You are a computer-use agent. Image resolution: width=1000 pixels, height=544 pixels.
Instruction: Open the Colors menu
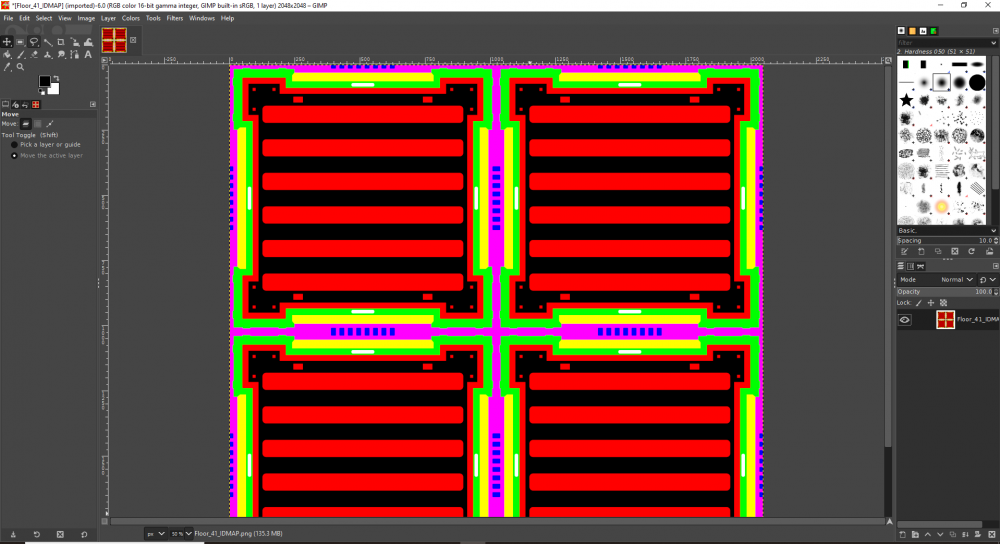(131, 18)
